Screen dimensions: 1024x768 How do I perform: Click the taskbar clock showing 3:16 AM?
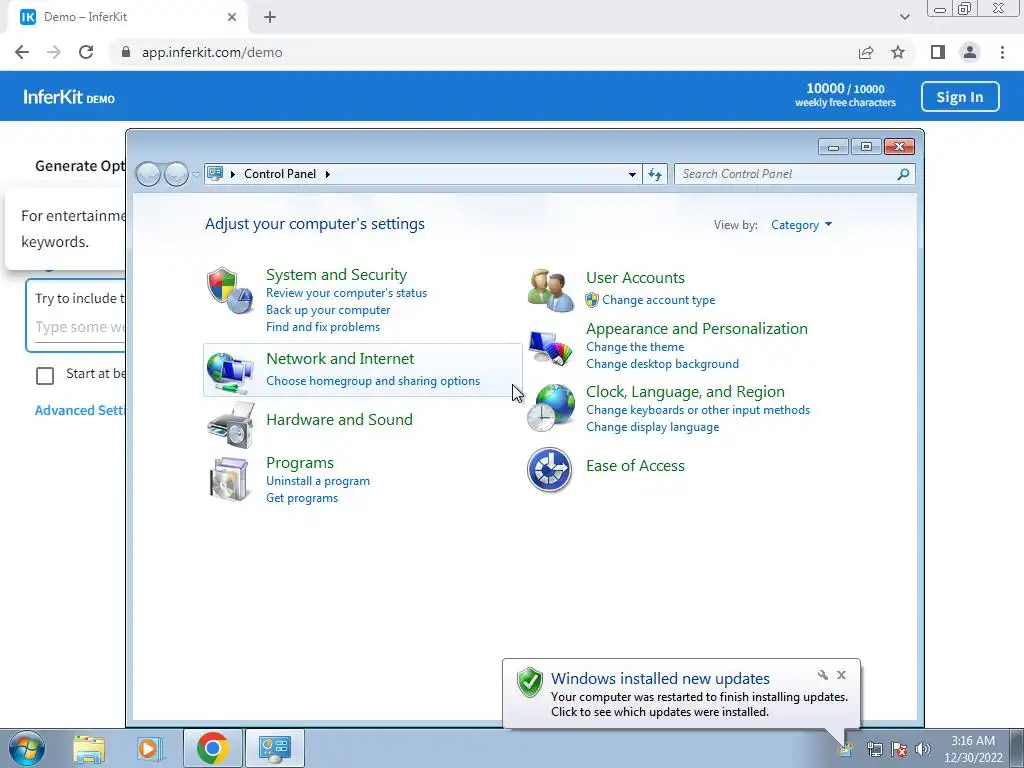pyautogui.click(x=973, y=749)
